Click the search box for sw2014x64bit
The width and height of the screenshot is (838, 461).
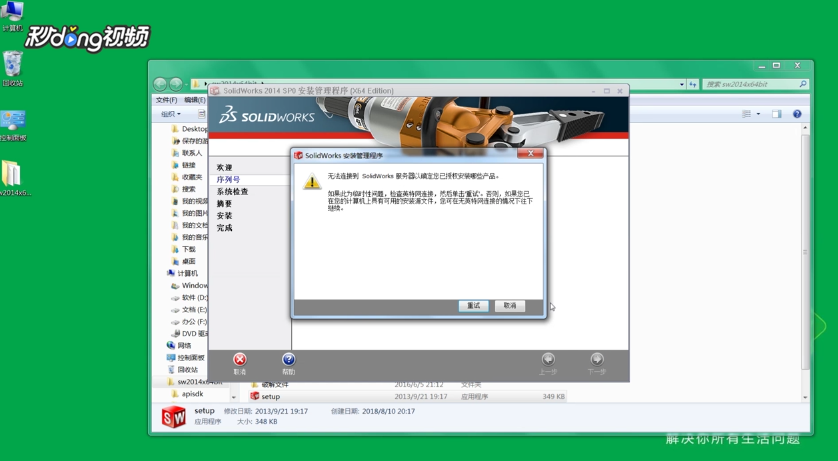[755, 84]
